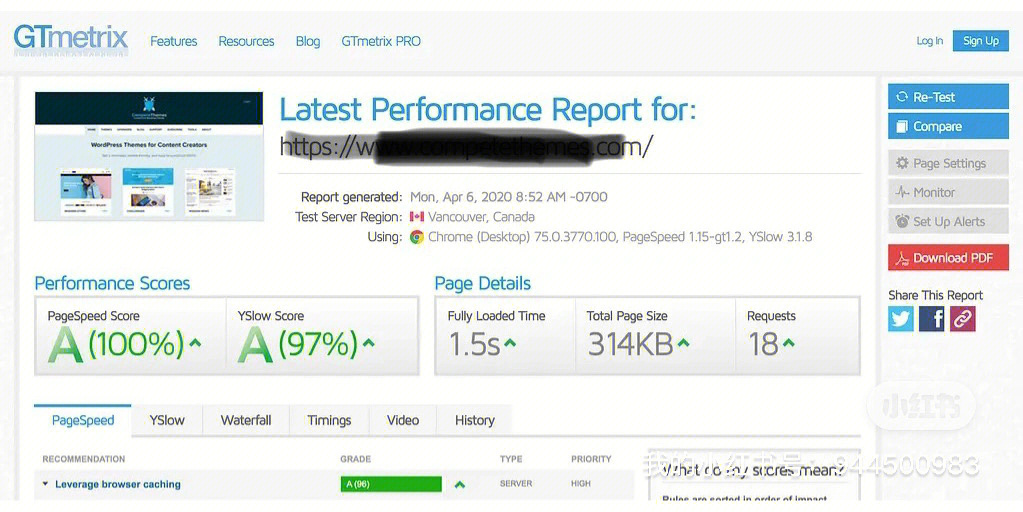
Task: Re-Test the page performance
Action: (948, 97)
